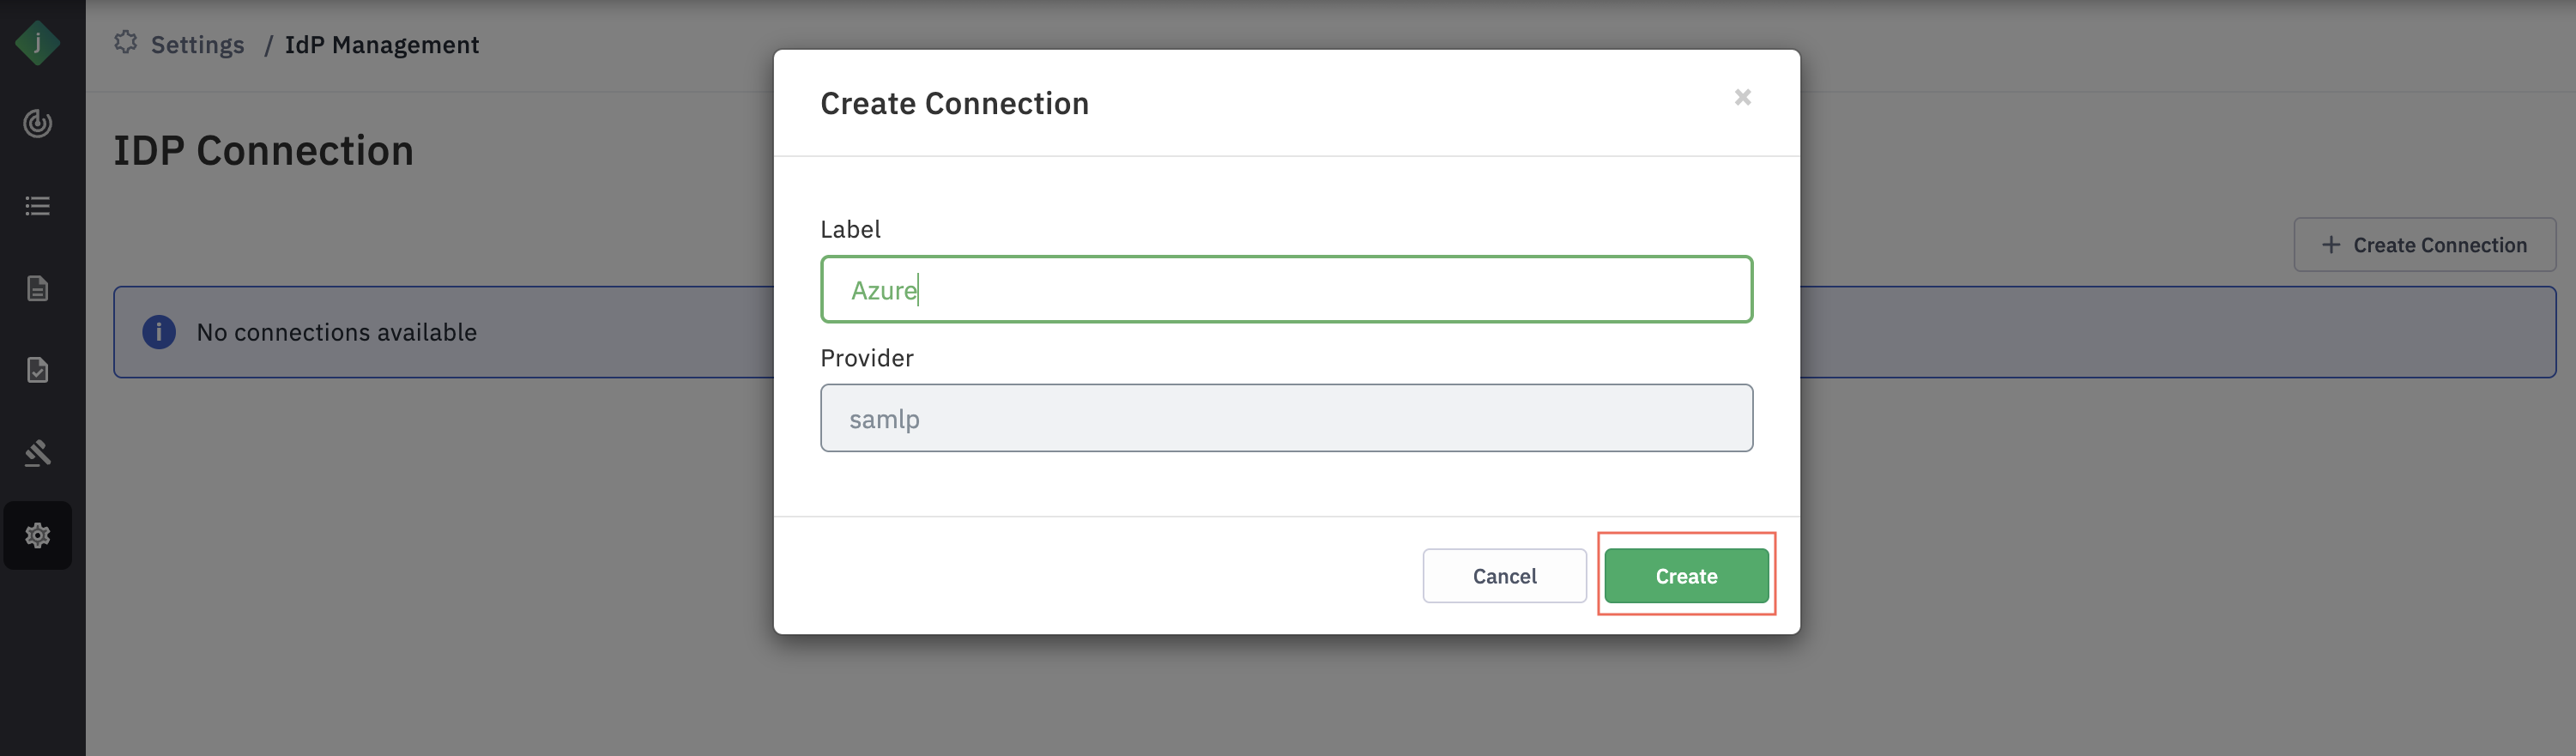2576x756 pixels.
Task: Select the settings gear in sidebar
Action: (38, 535)
